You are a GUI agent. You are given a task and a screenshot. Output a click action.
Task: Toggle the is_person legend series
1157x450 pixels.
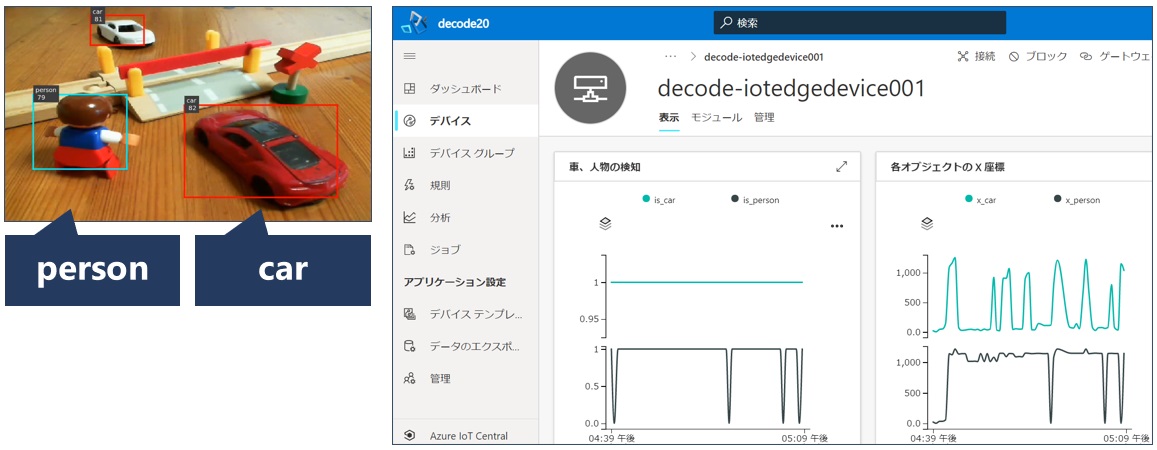[755, 199]
